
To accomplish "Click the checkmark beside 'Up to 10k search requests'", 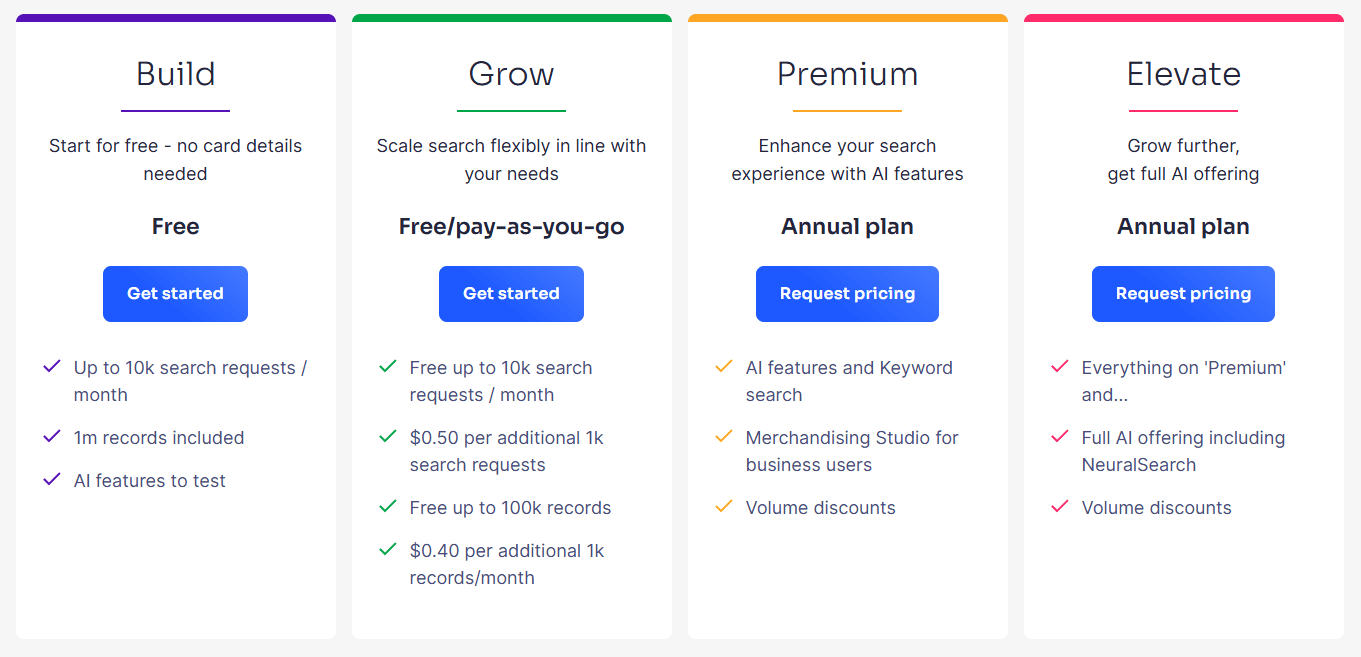I will click(53, 366).
